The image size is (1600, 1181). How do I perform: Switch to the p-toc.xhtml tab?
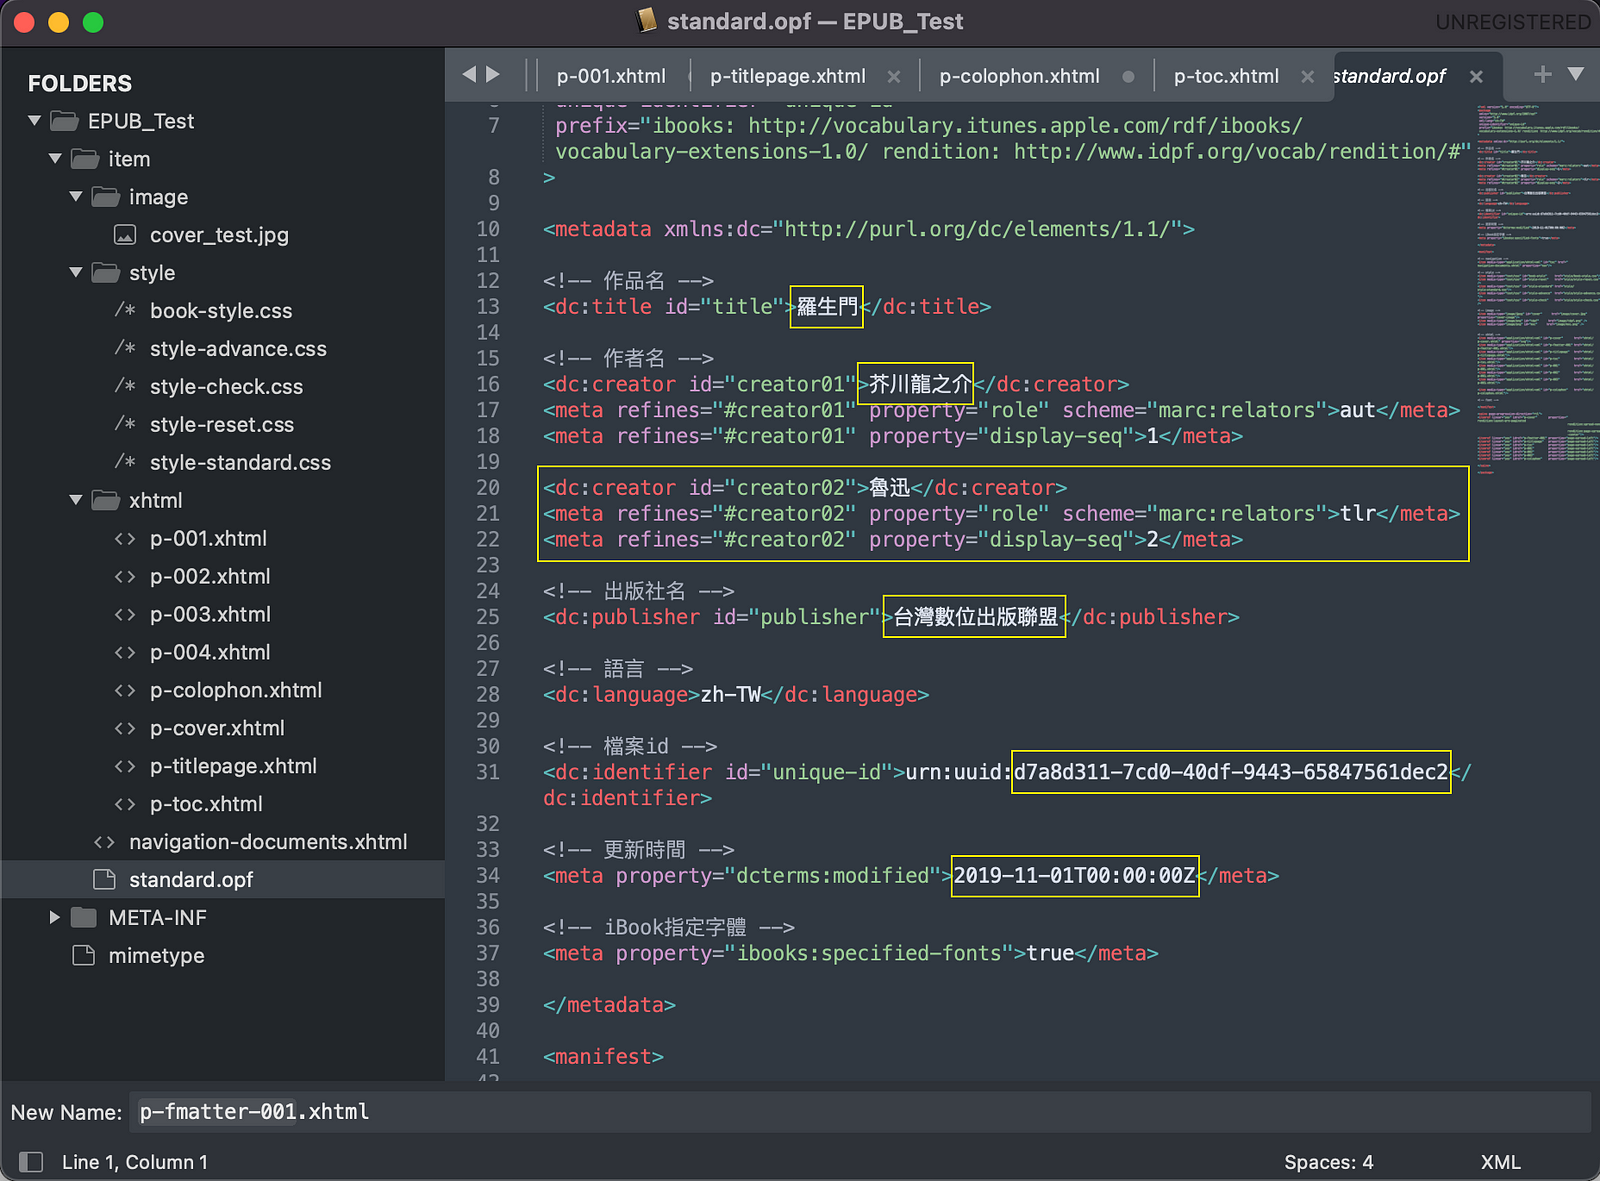tap(1226, 76)
